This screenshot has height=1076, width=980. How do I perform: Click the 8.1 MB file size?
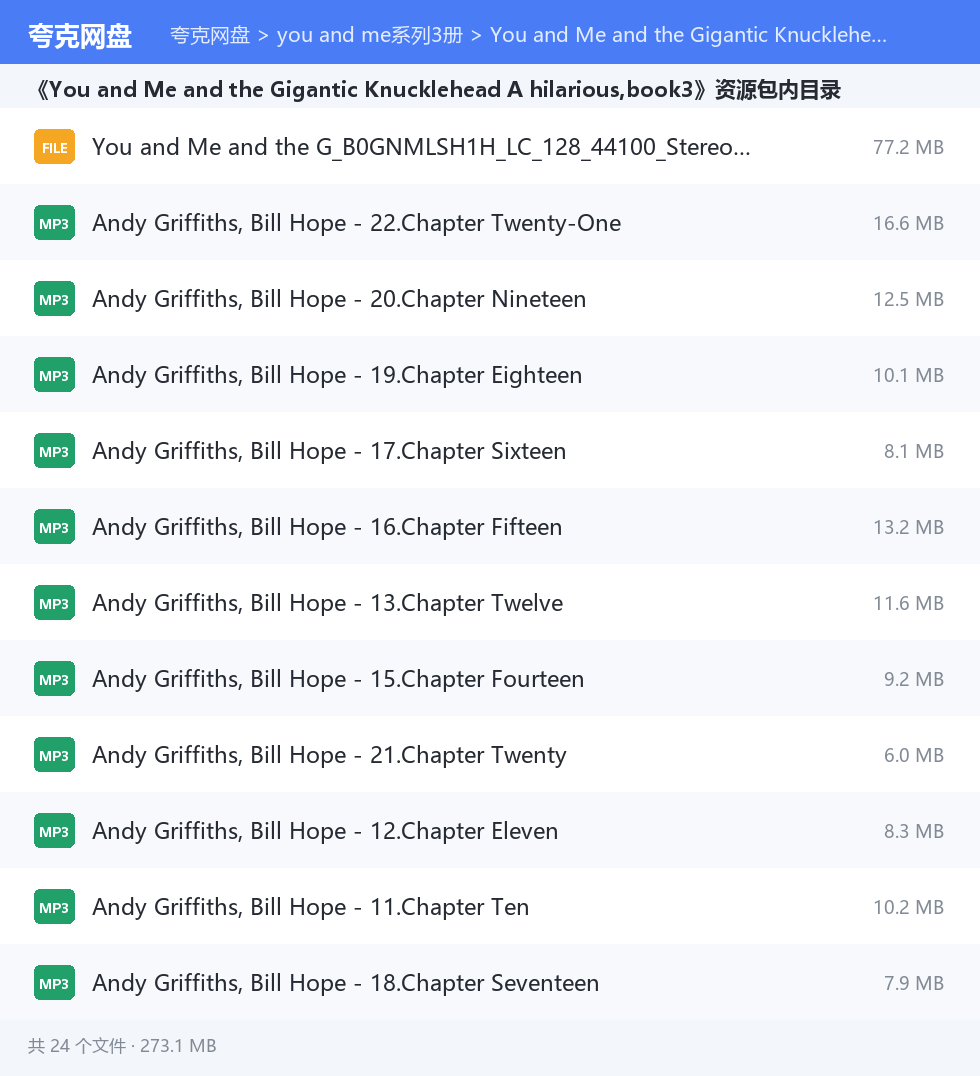tap(914, 451)
